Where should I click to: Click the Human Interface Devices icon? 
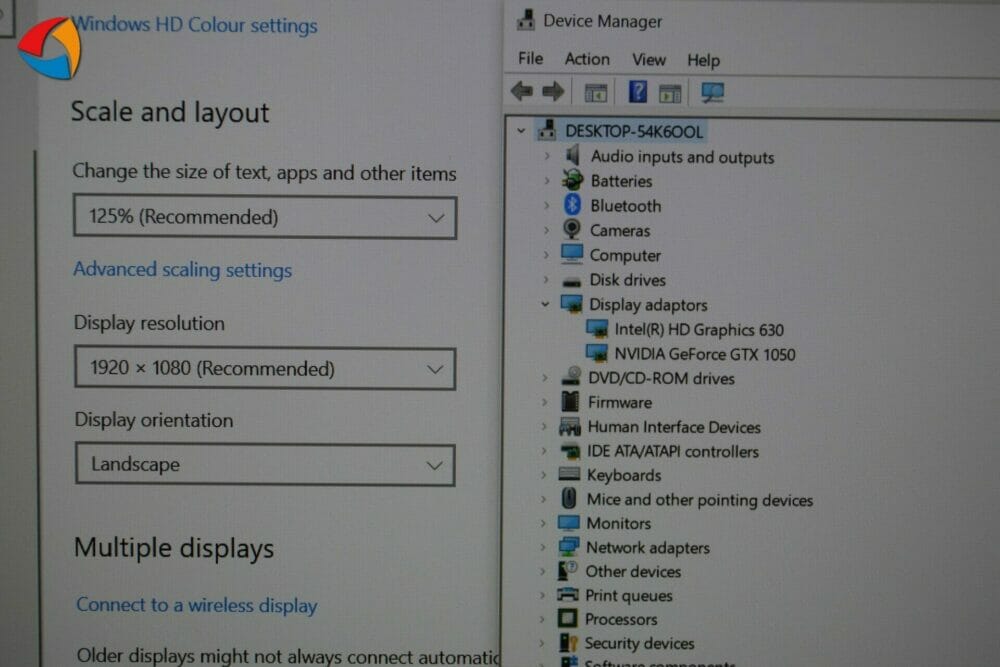tap(570, 426)
